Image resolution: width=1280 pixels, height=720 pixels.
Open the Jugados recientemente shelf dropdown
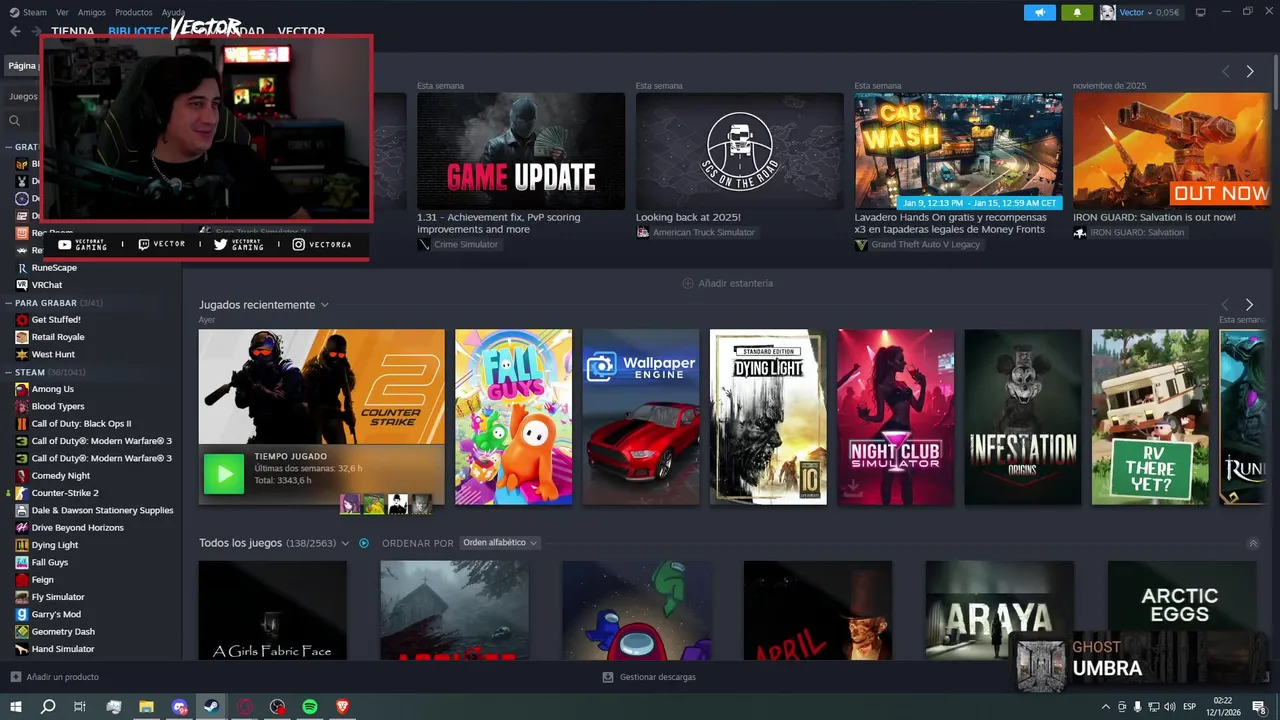point(325,305)
